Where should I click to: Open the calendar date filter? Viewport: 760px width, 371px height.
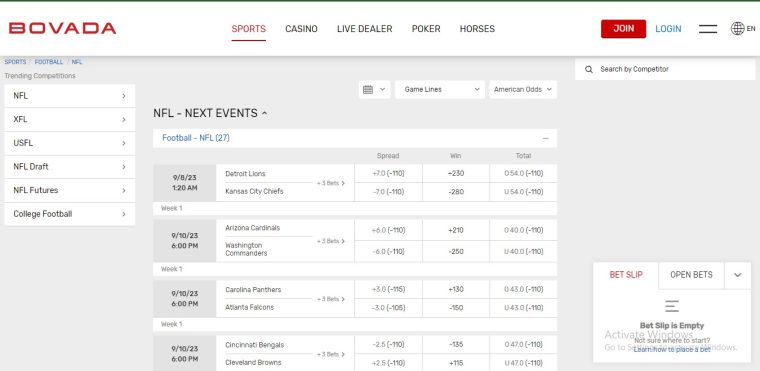pos(374,90)
